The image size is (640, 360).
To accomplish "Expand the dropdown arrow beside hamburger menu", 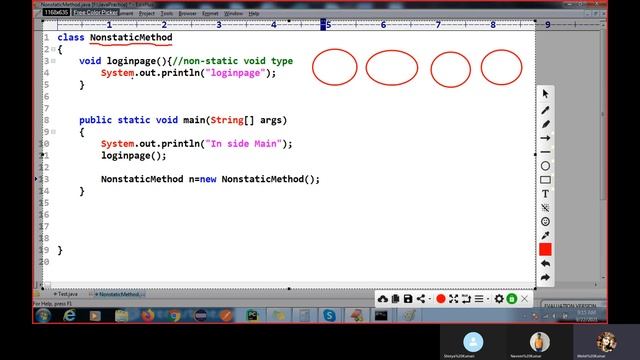I will tap(488, 300).
